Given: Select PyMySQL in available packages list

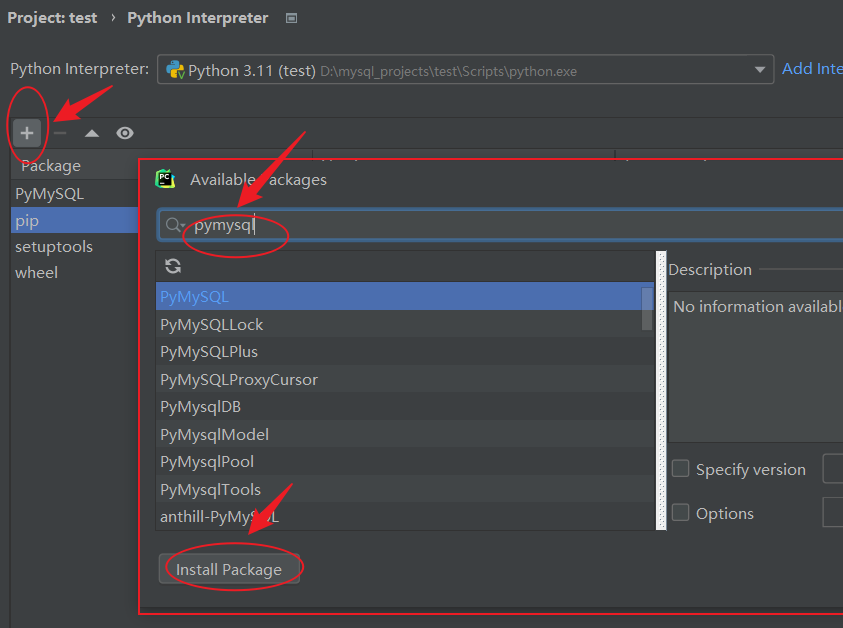Looking at the screenshot, I should [405, 296].
